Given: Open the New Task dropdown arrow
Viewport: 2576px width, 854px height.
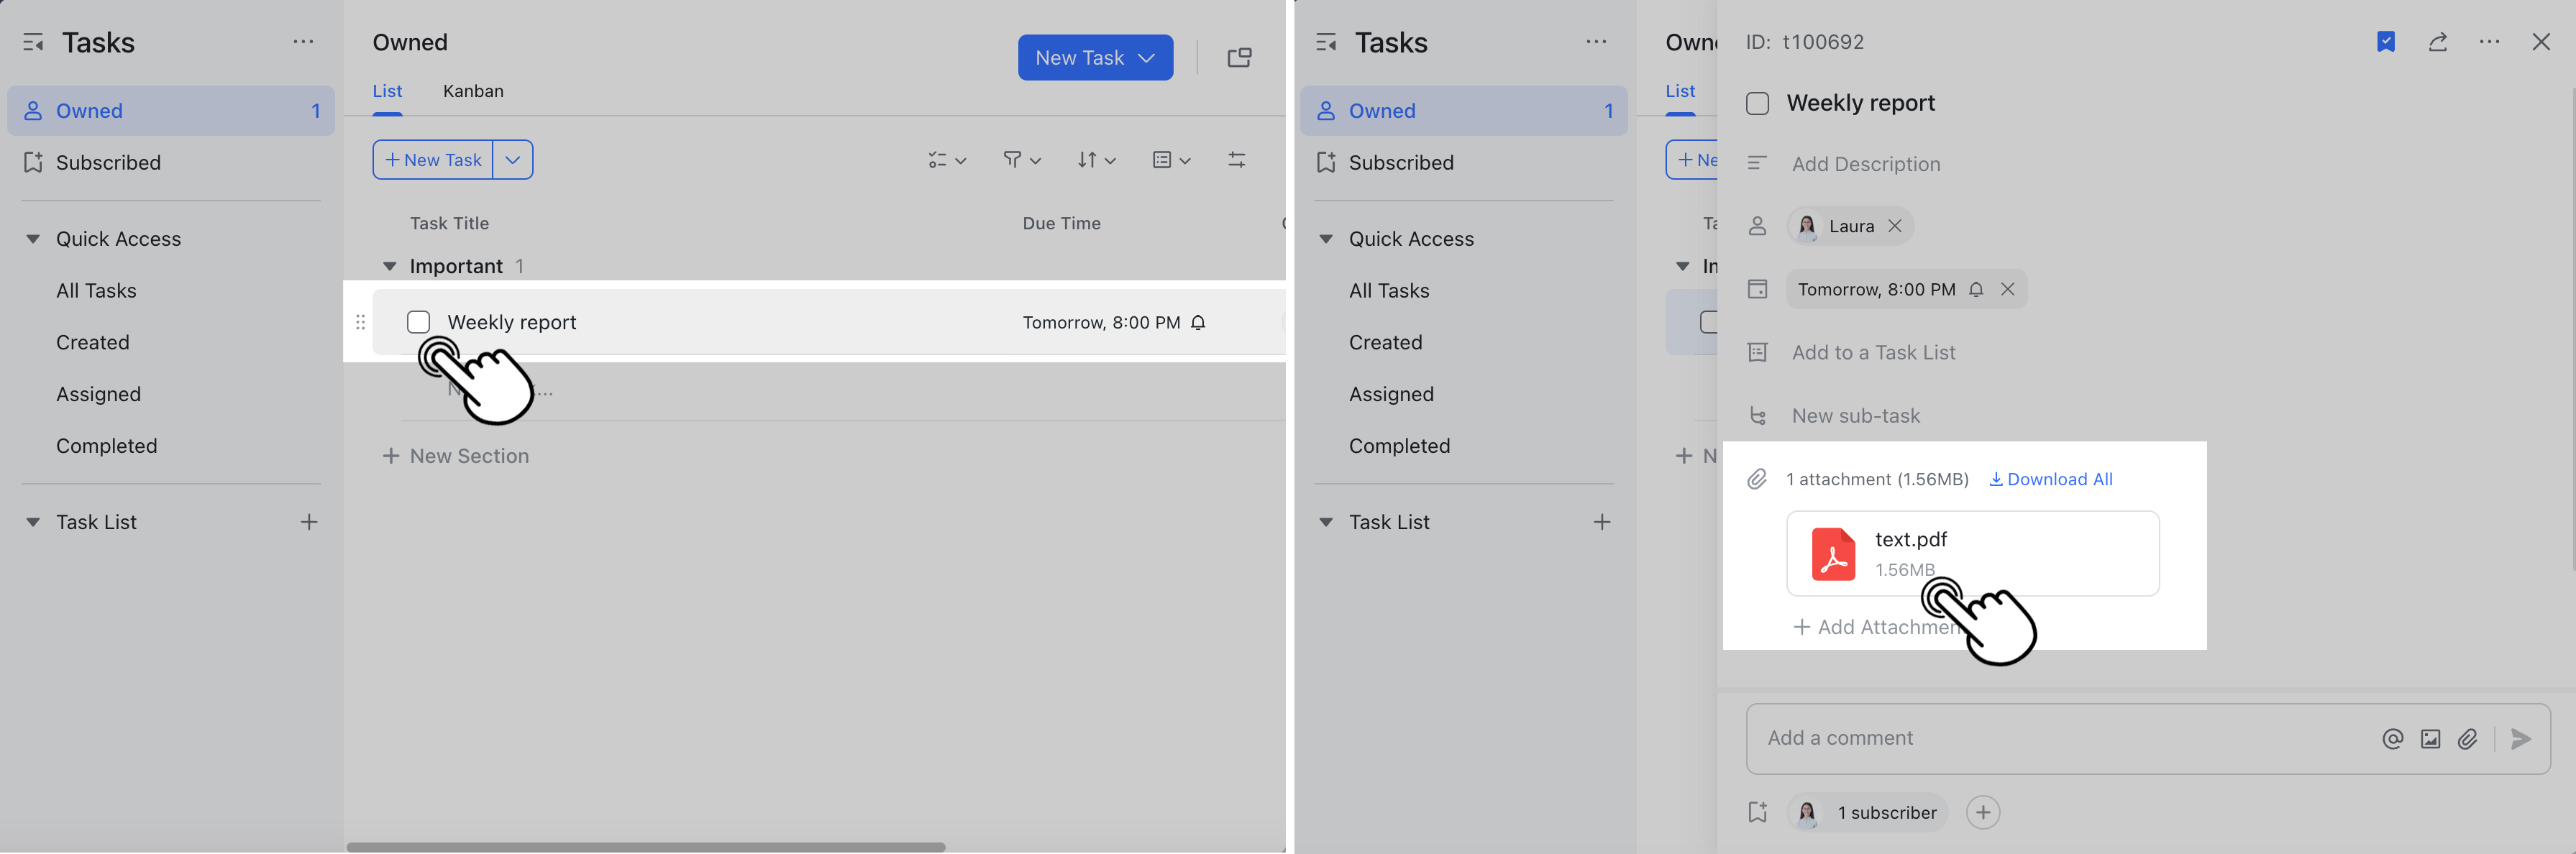Looking at the screenshot, I should point(1146,57).
